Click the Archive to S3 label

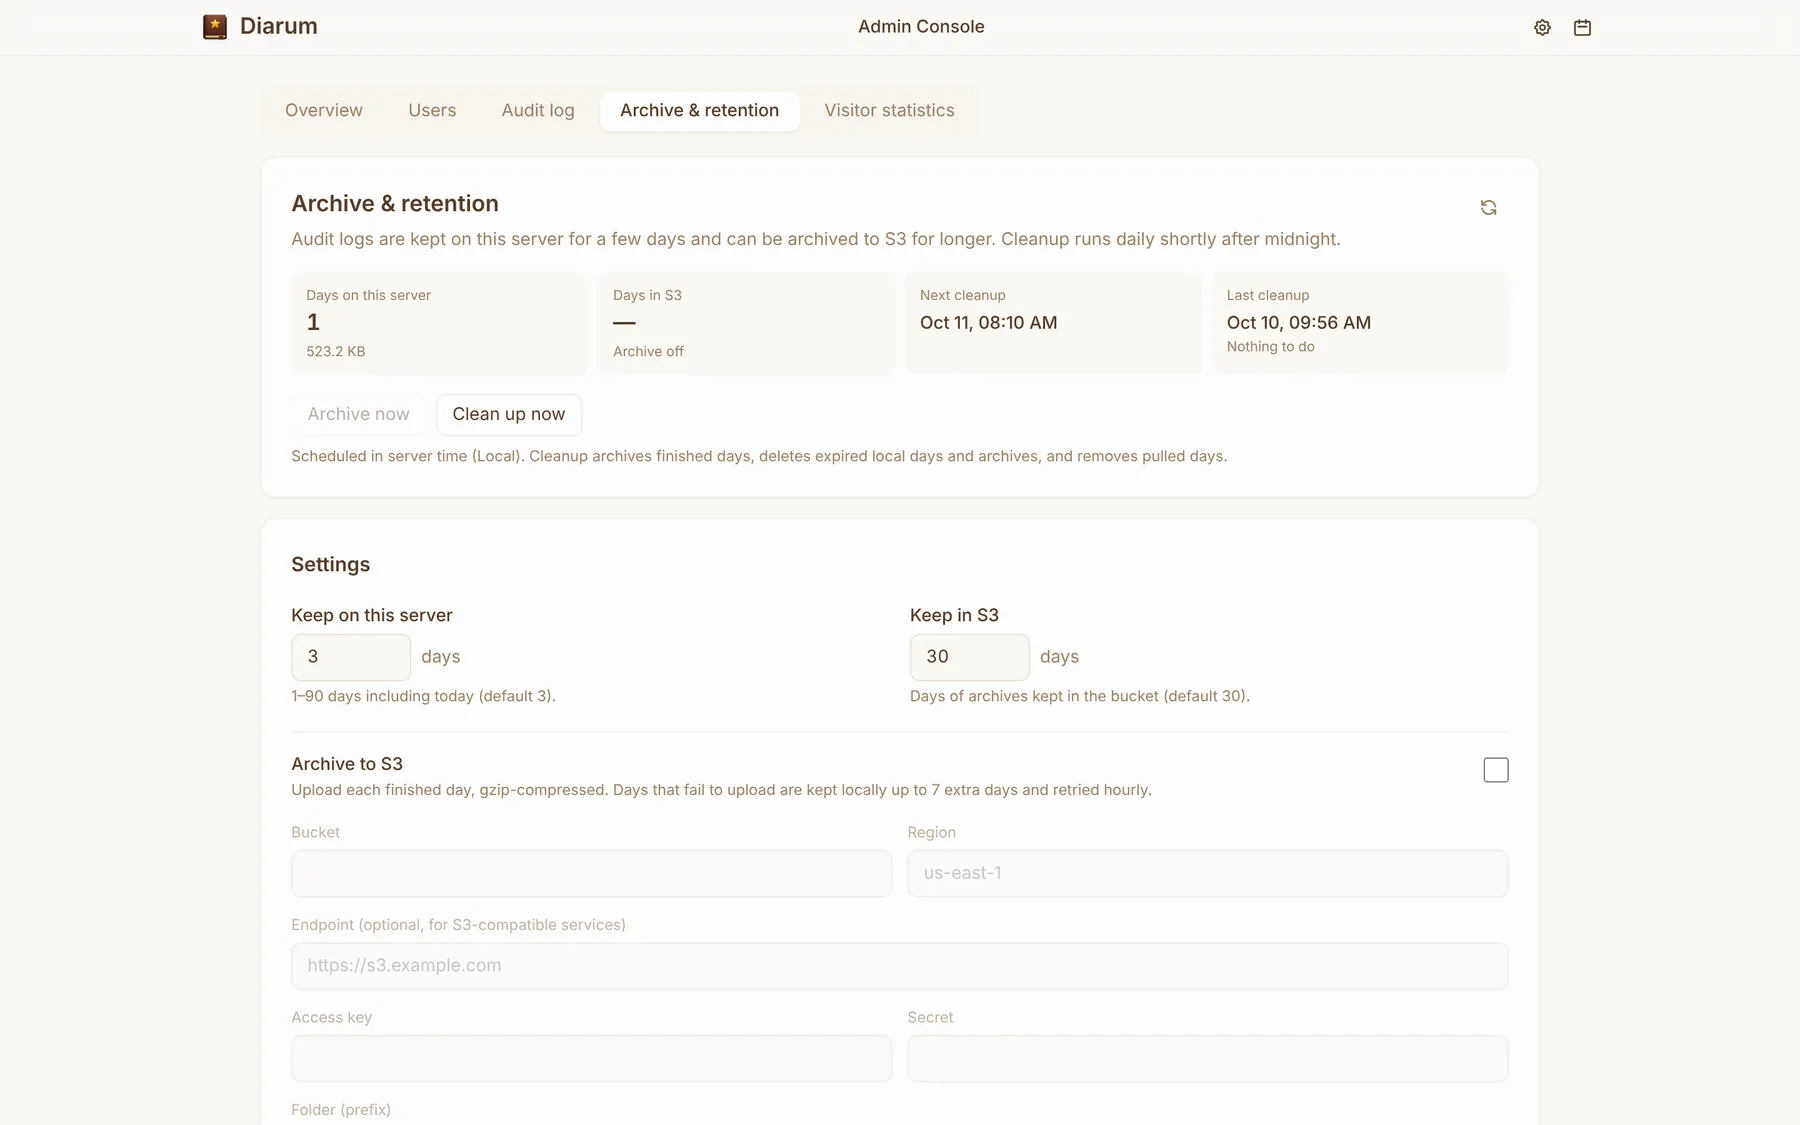point(347,764)
